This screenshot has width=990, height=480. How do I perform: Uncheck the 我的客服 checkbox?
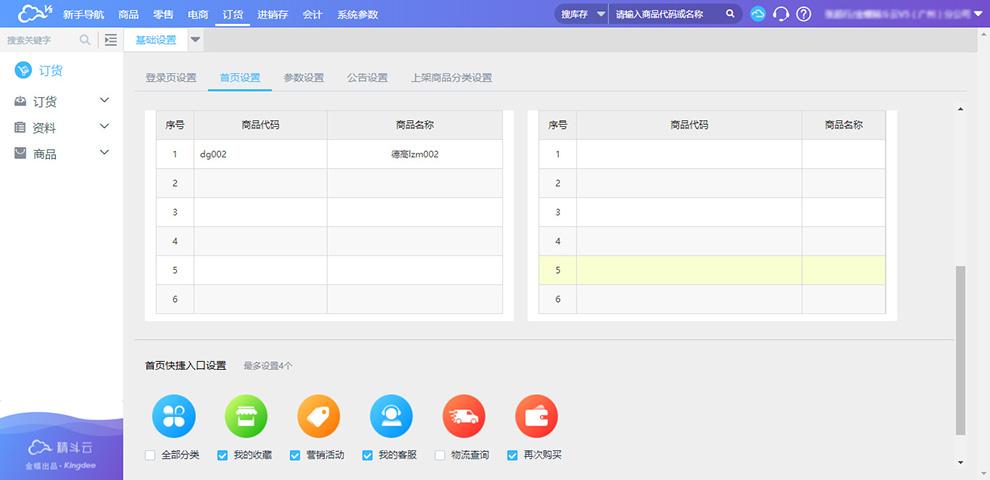[367, 455]
